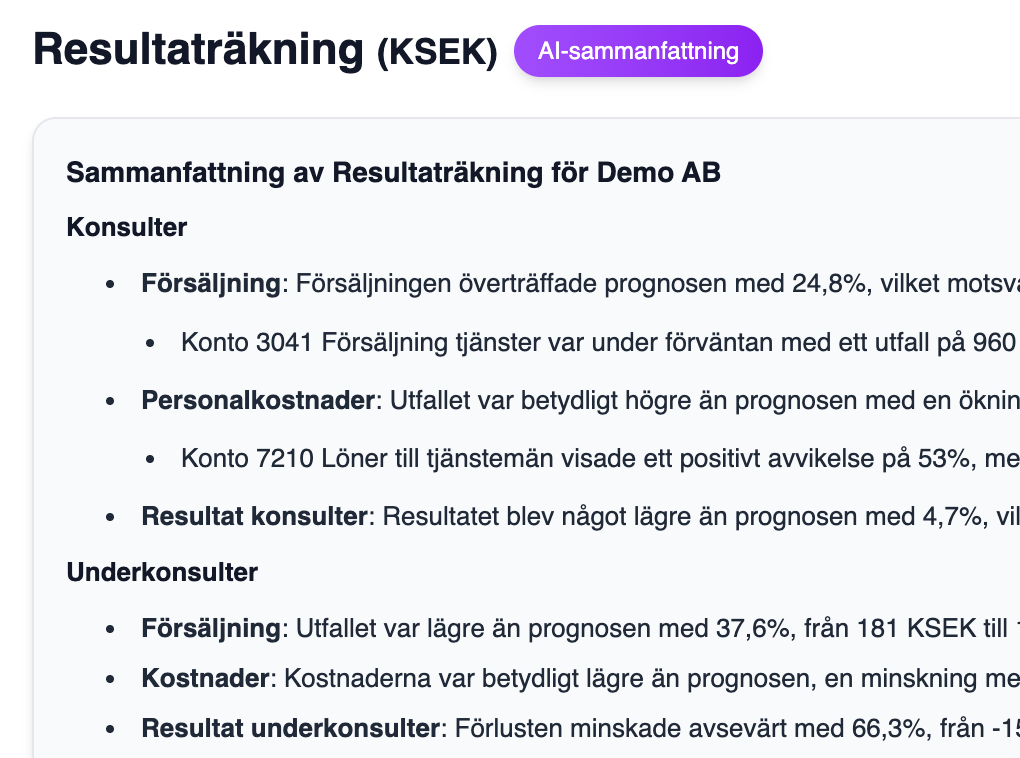Select the Underkonsulter section heading
This screenshot has width=1020, height=758.
[162, 572]
